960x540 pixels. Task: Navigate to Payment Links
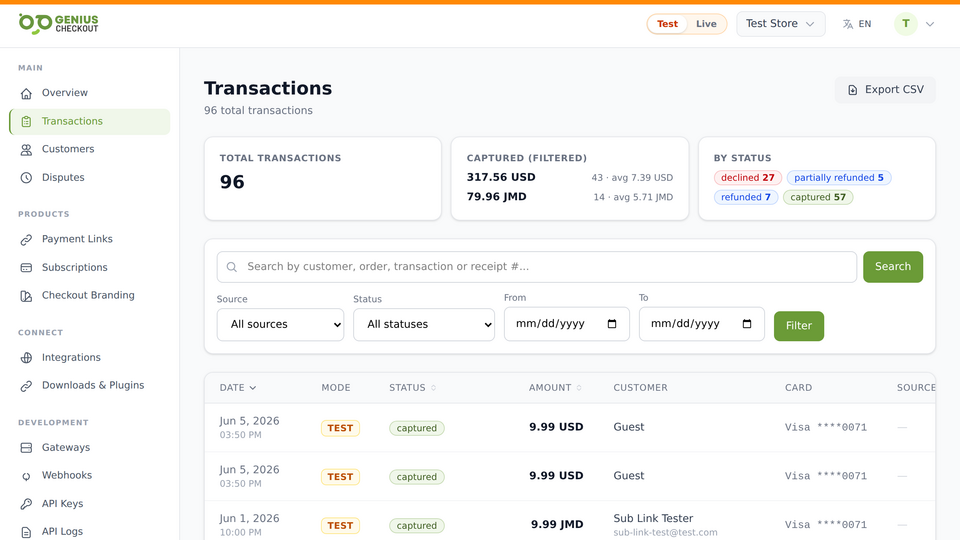[x=90, y=239]
